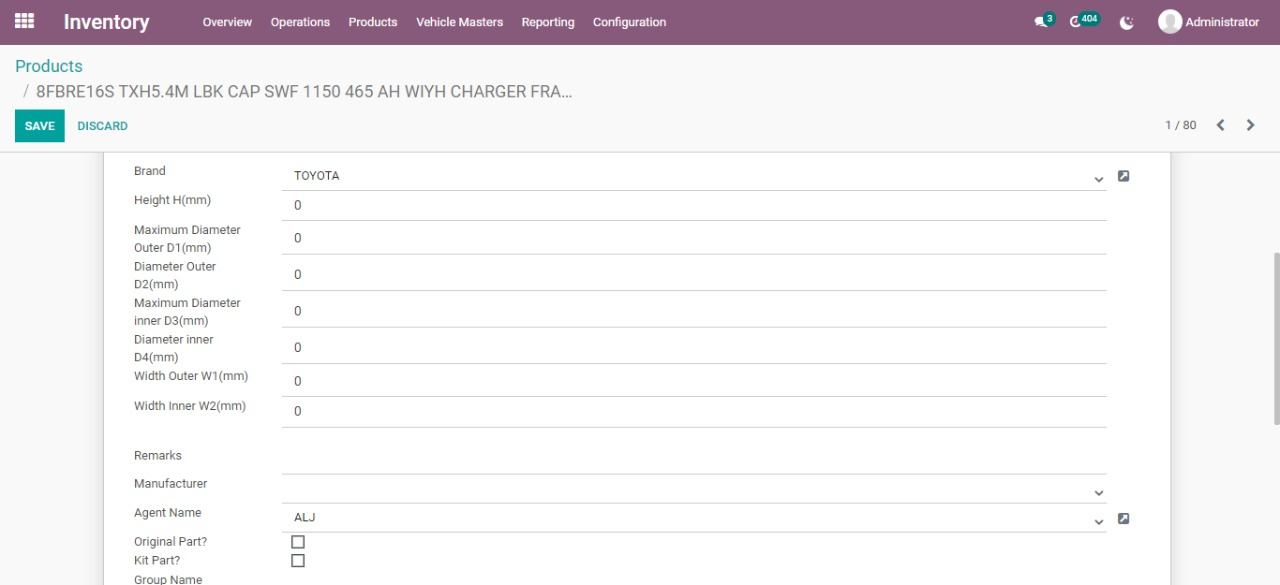Open the conversations messages icon

[1041, 22]
